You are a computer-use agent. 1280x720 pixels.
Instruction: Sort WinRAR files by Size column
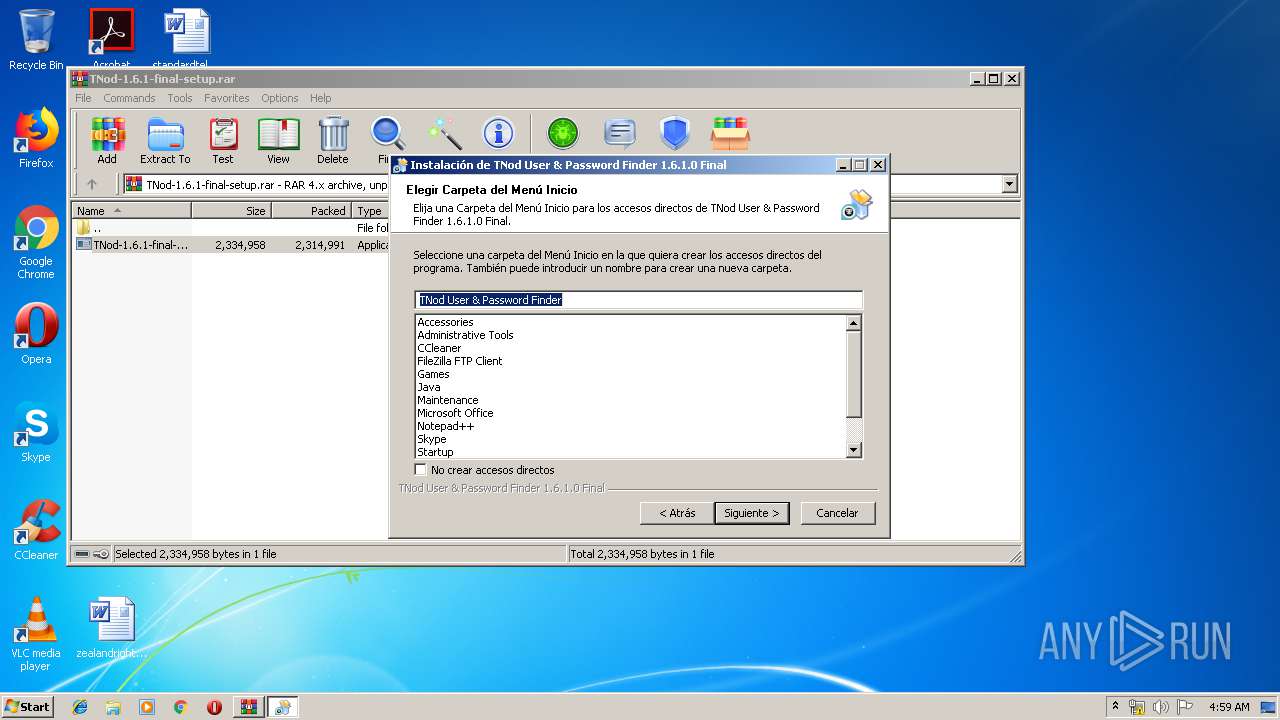point(231,211)
